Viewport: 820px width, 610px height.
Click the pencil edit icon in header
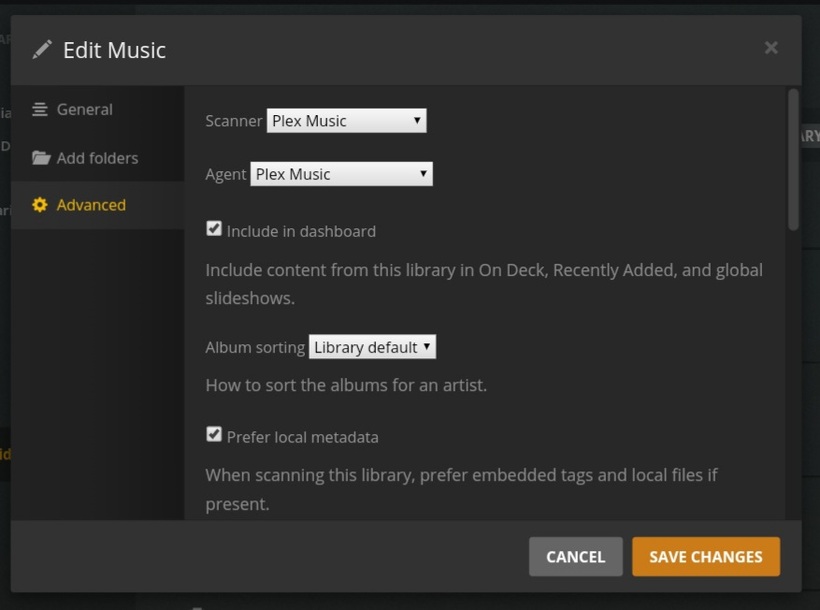[42, 49]
